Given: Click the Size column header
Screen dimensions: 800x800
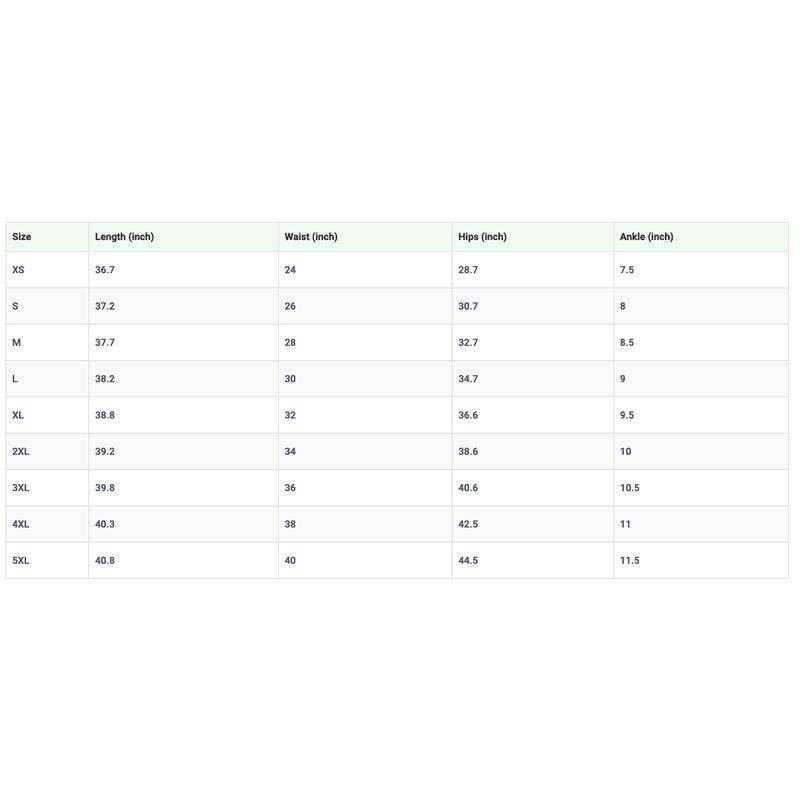Looking at the screenshot, I should [x=21, y=237].
